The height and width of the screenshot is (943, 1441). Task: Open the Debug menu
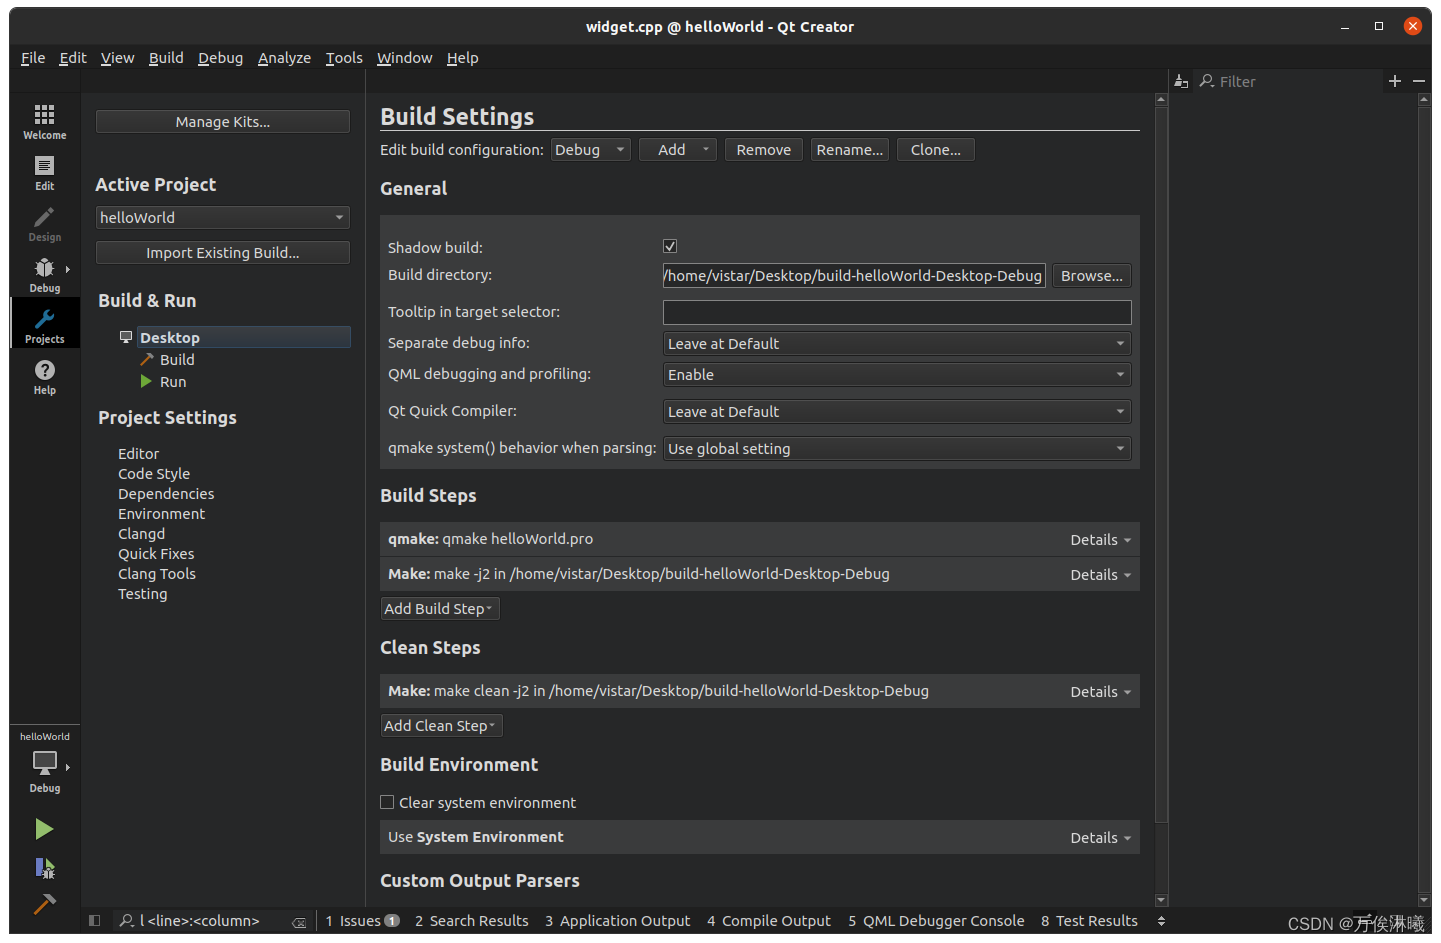[220, 58]
